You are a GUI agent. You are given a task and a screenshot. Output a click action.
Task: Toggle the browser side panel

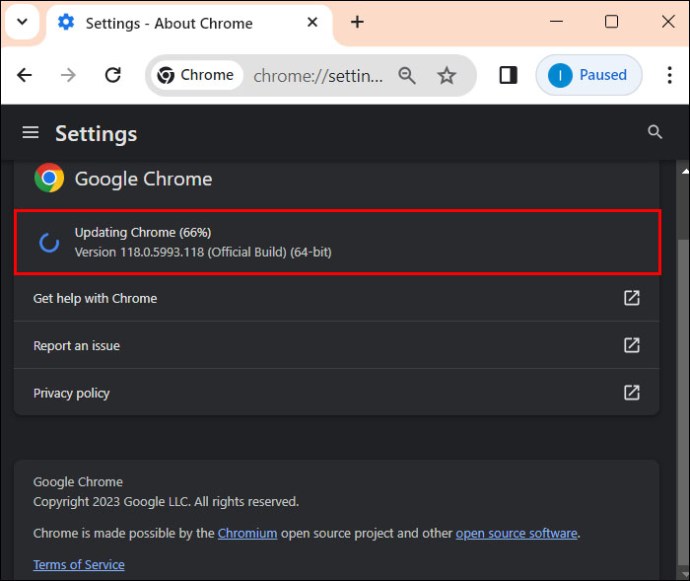tap(508, 75)
